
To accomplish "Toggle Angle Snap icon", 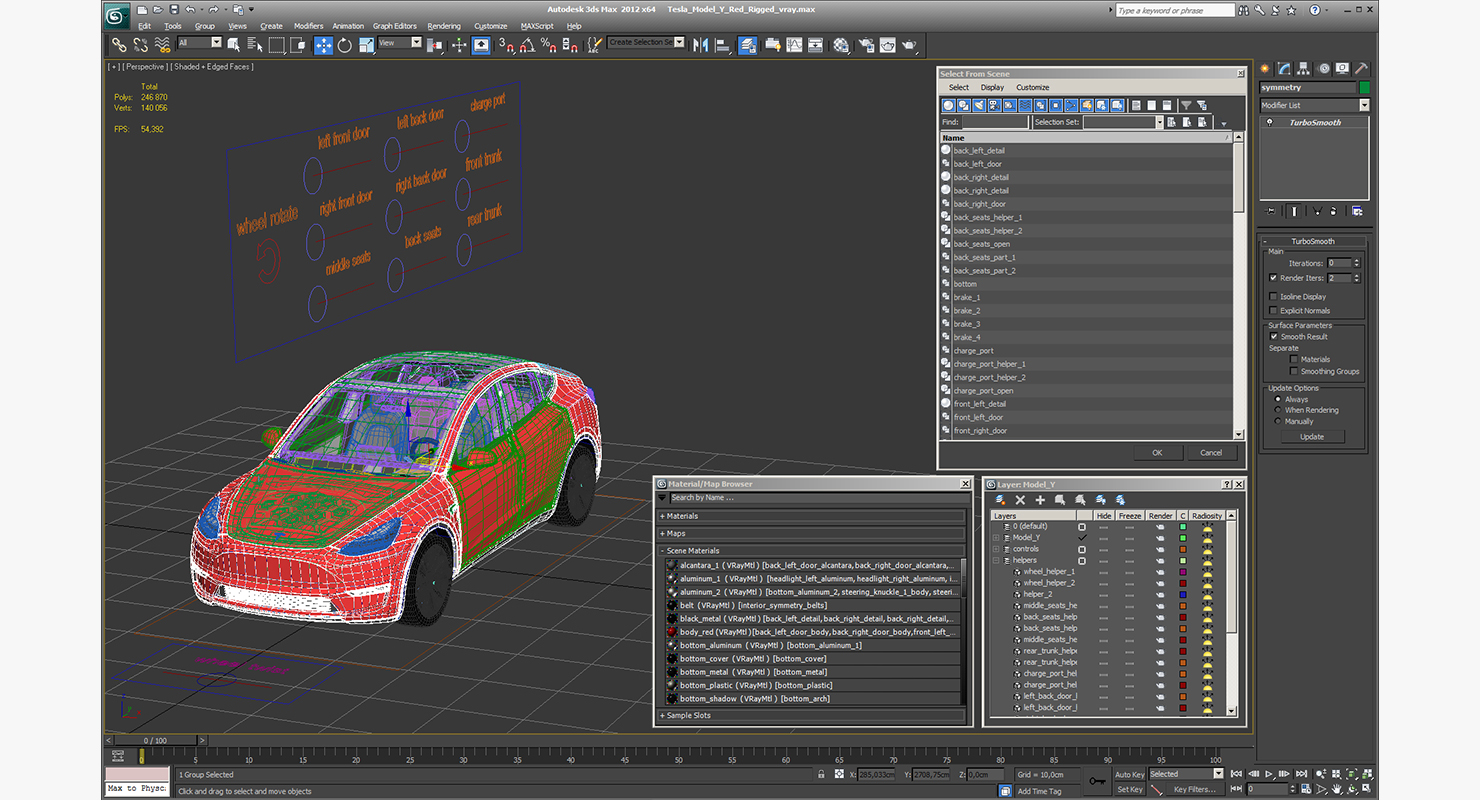I will [x=527, y=45].
